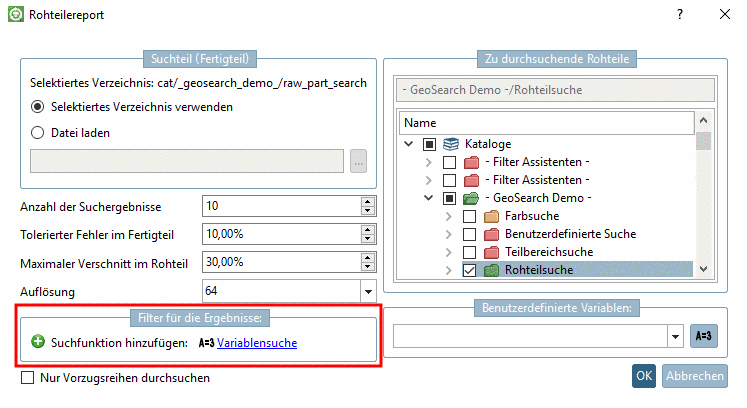Click the Kataloge books icon
The height and width of the screenshot is (408, 747).
(x=451, y=144)
